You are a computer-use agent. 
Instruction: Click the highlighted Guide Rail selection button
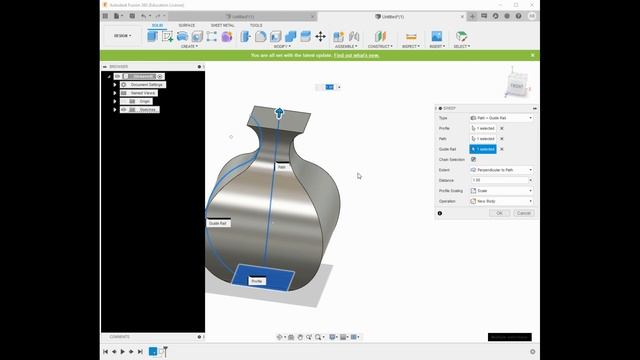[x=483, y=149]
